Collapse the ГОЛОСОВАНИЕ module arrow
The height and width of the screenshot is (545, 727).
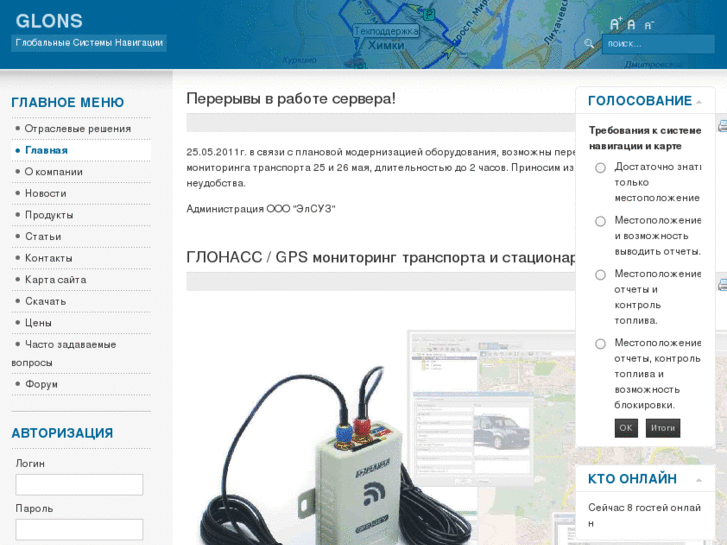[699, 102]
